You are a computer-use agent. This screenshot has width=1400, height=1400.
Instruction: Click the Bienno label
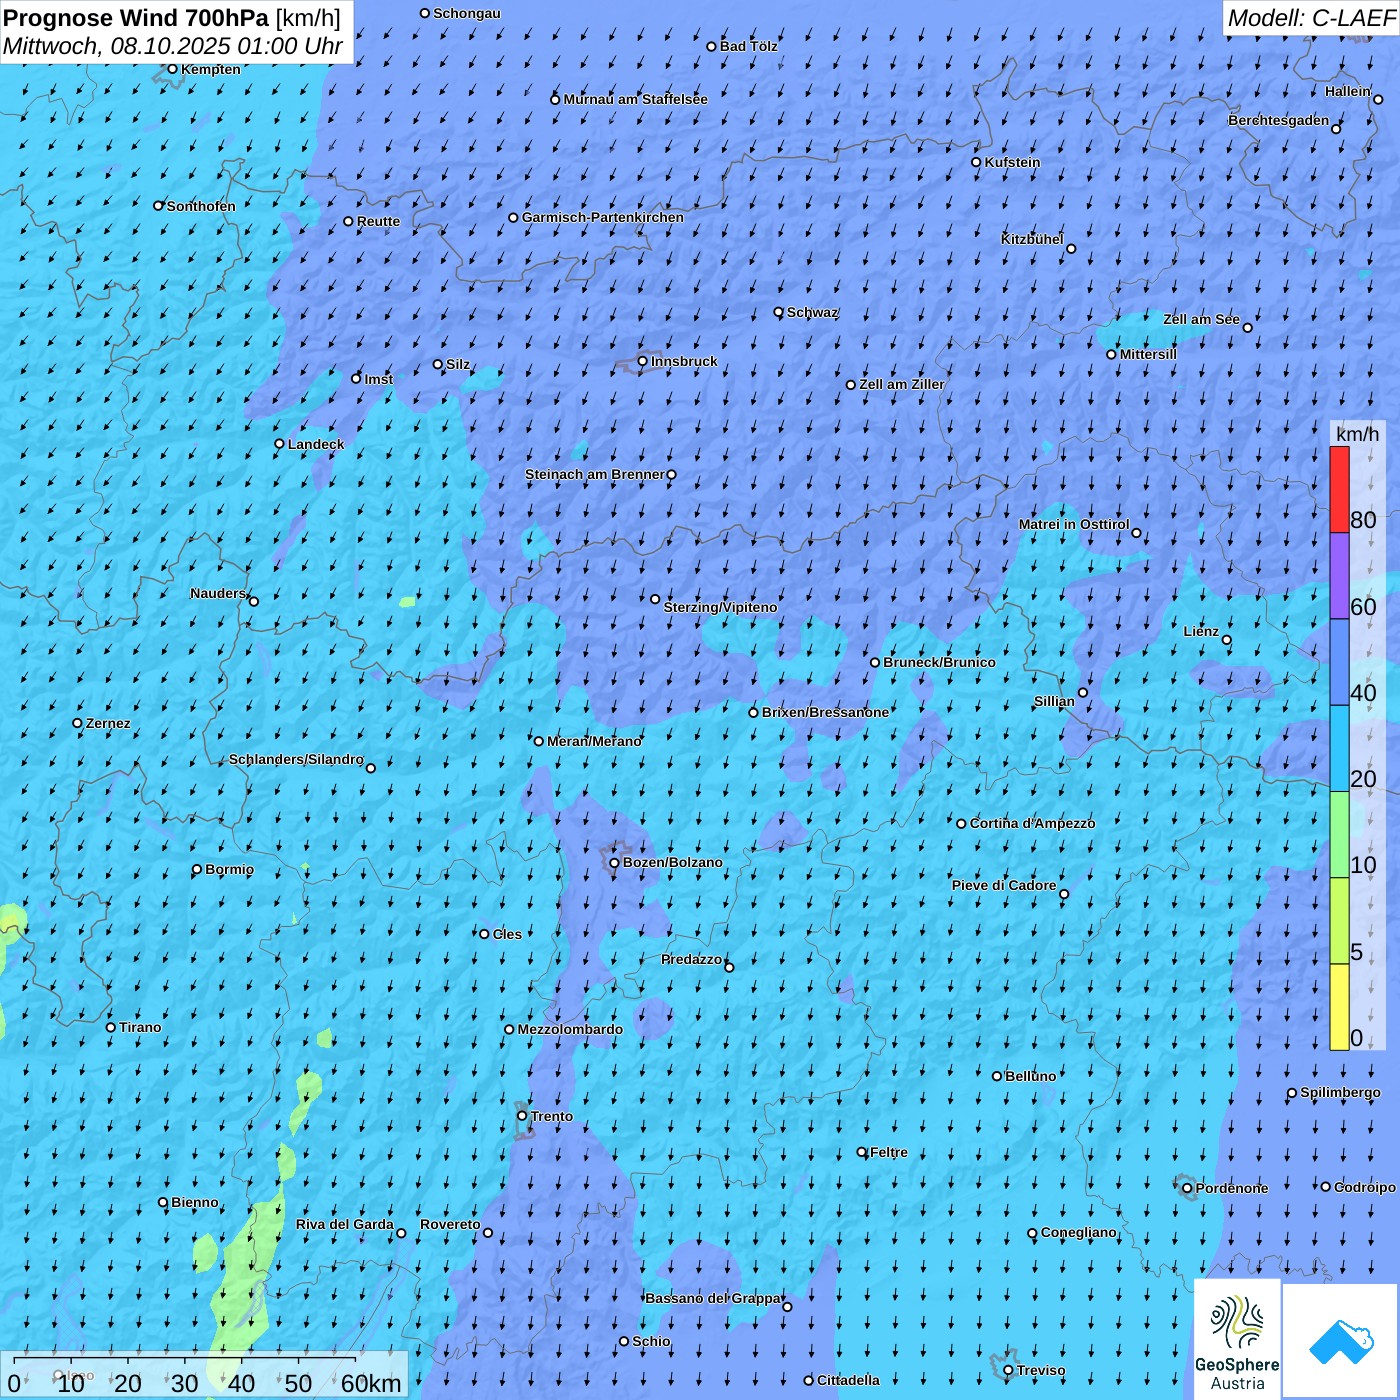pyautogui.click(x=195, y=1202)
